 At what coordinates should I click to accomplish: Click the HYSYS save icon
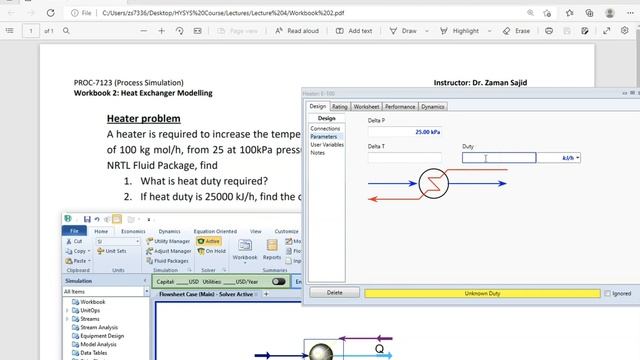tap(87, 219)
